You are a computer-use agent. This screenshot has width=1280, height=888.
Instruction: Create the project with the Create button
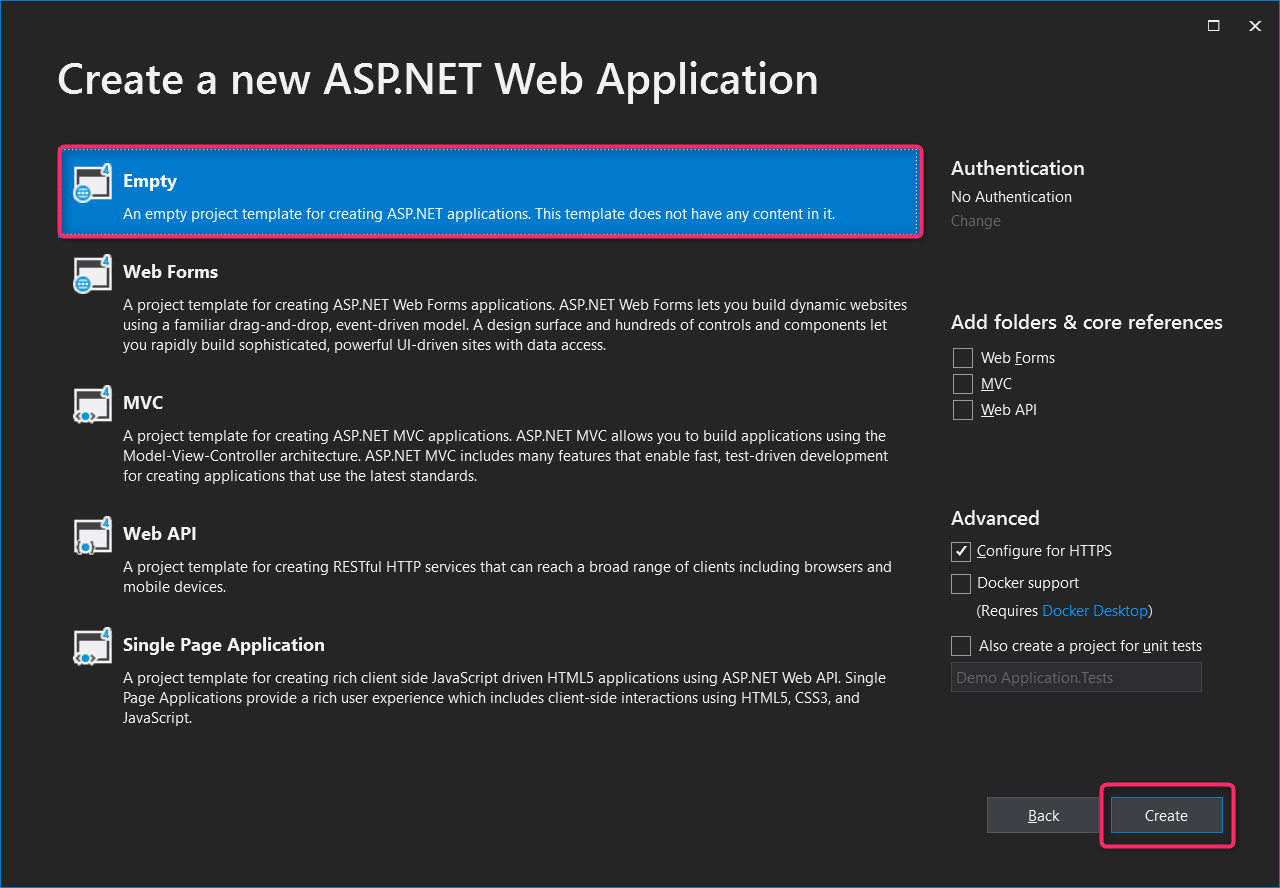pos(1166,816)
